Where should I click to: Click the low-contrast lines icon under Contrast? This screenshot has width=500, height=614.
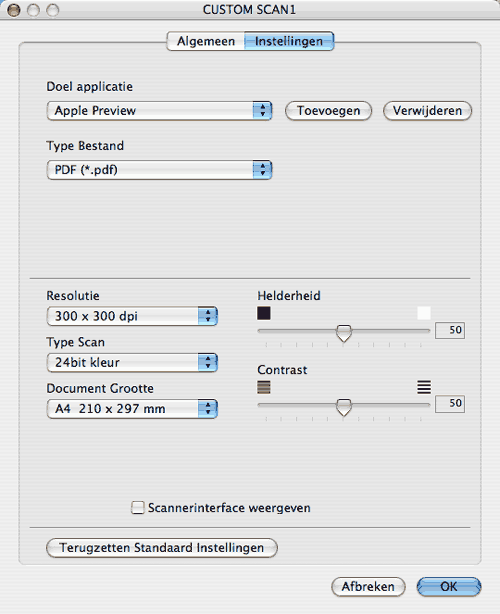coord(264,387)
